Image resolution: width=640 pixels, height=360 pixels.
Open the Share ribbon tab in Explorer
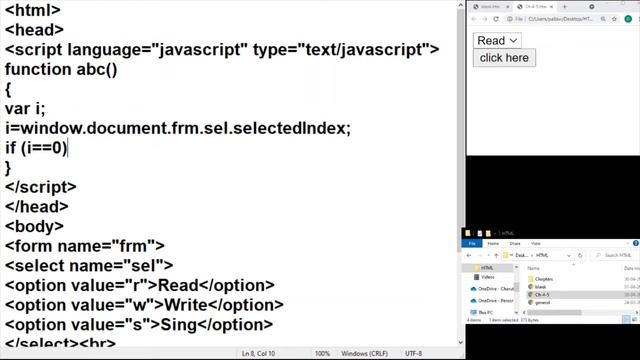point(515,244)
